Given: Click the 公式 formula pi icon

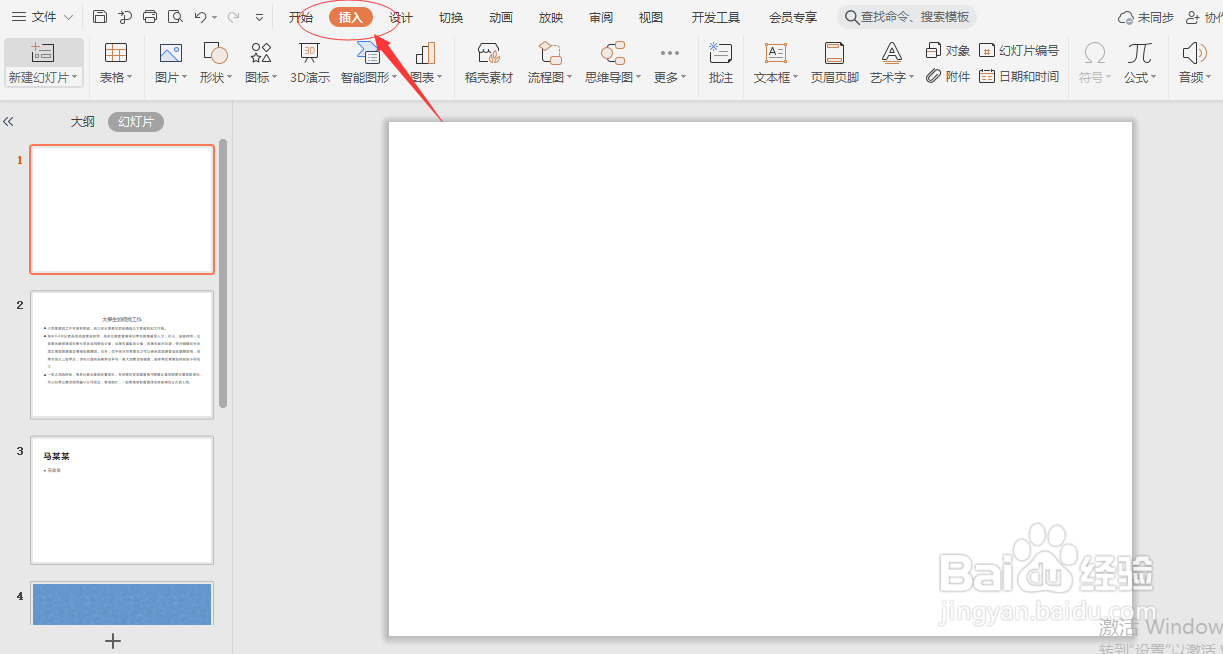Looking at the screenshot, I should click(1139, 54).
